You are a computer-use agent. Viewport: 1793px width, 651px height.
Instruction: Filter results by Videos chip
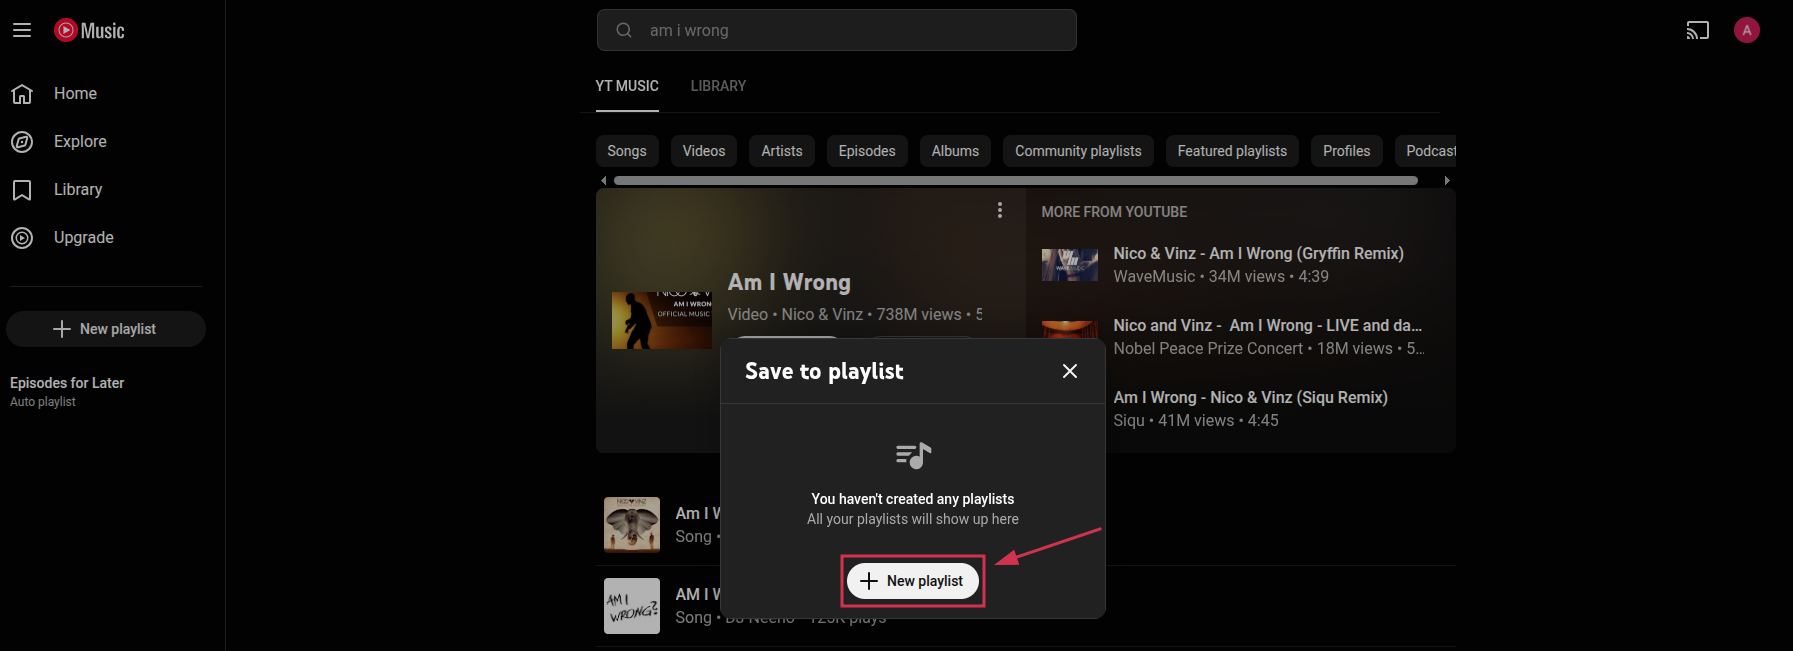coord(704,151)
